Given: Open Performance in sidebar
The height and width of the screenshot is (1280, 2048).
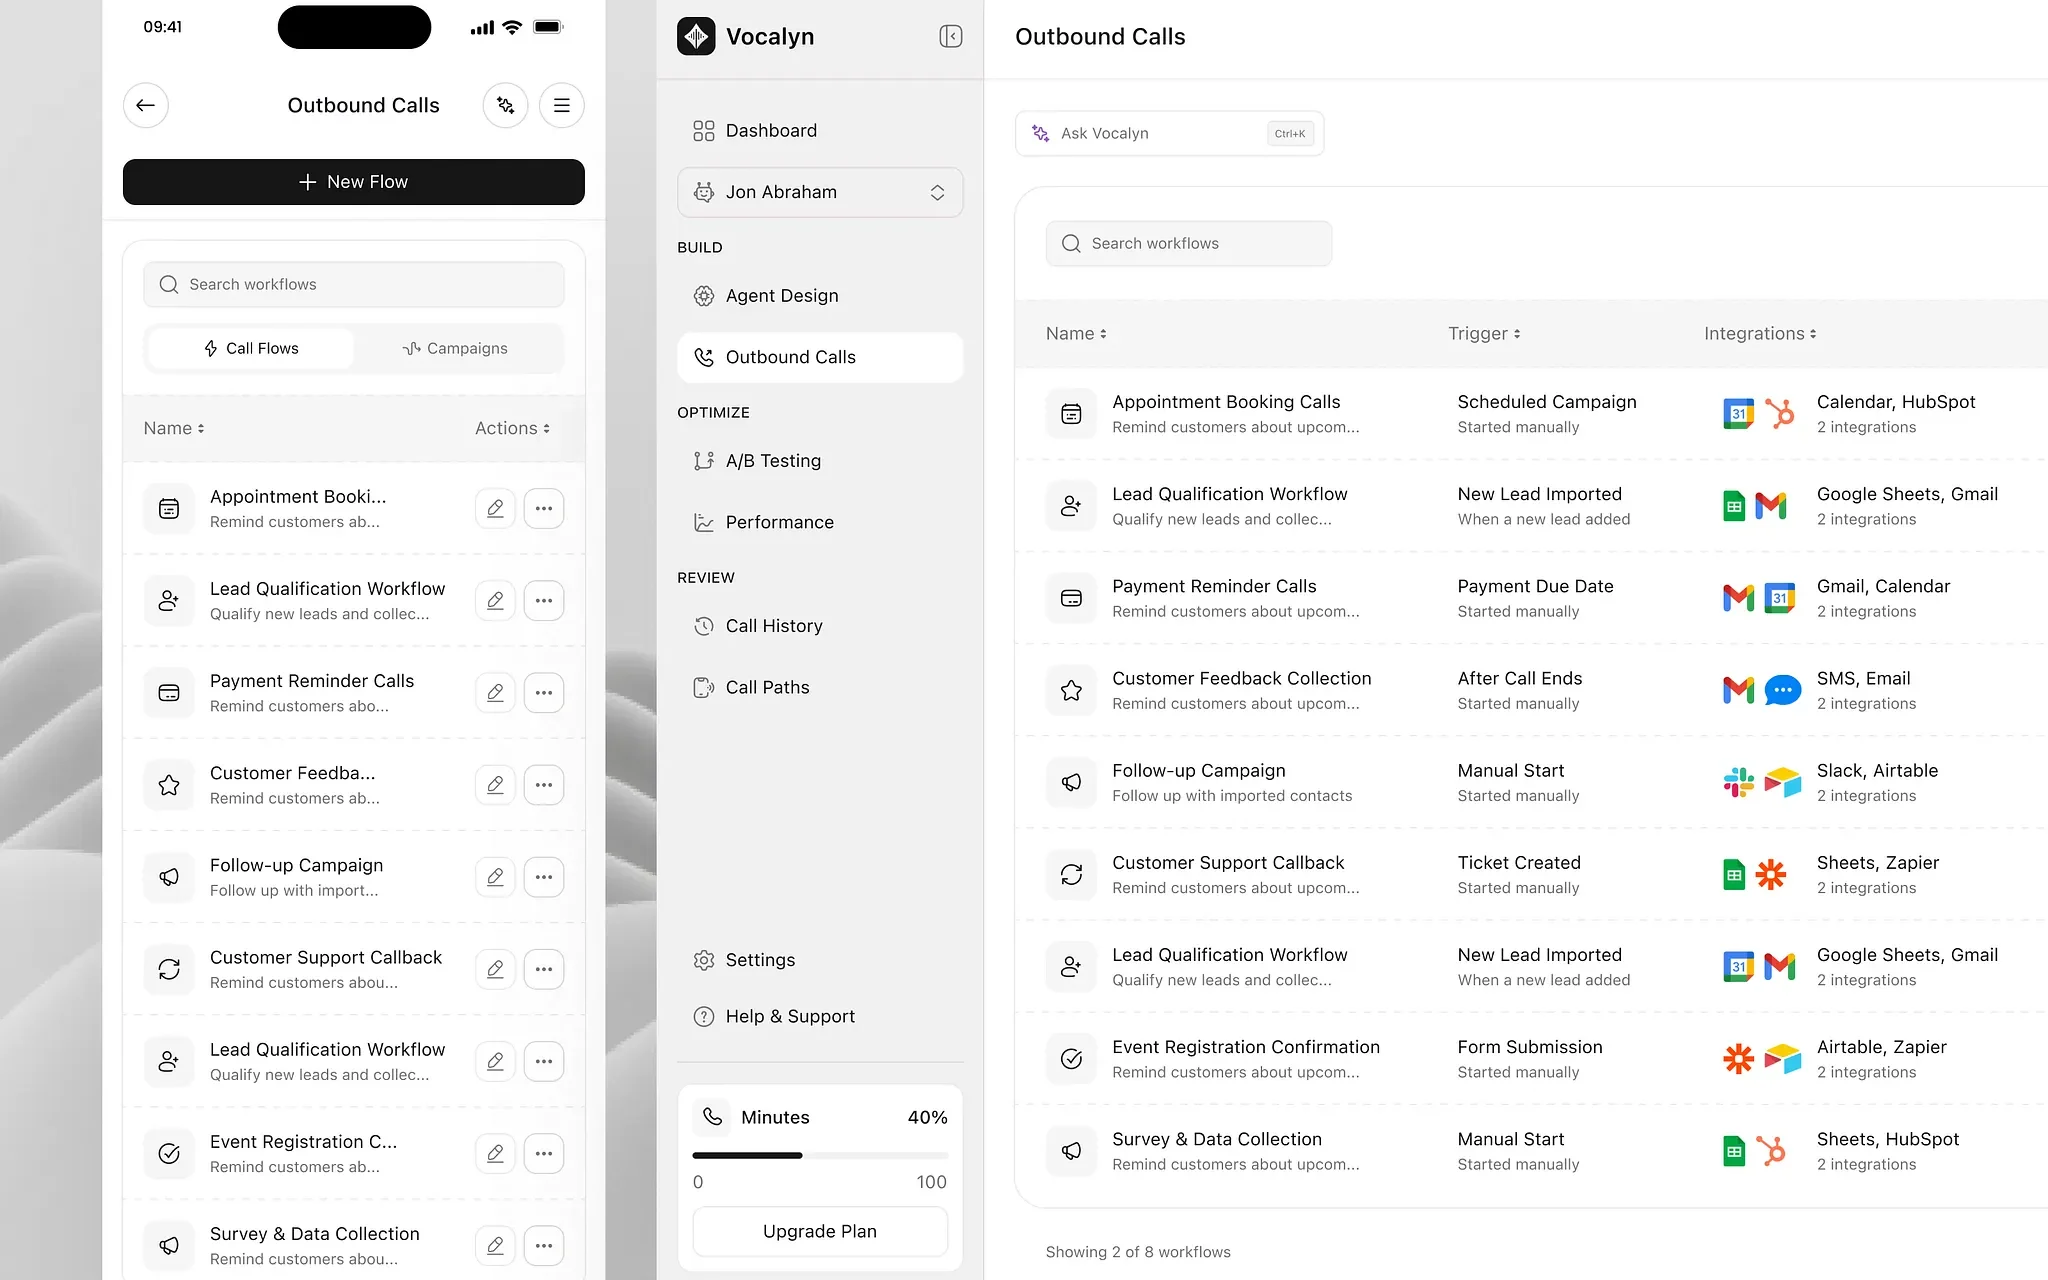Looking at the screenshot, I should pyautogui.click(x=820, y=522).
